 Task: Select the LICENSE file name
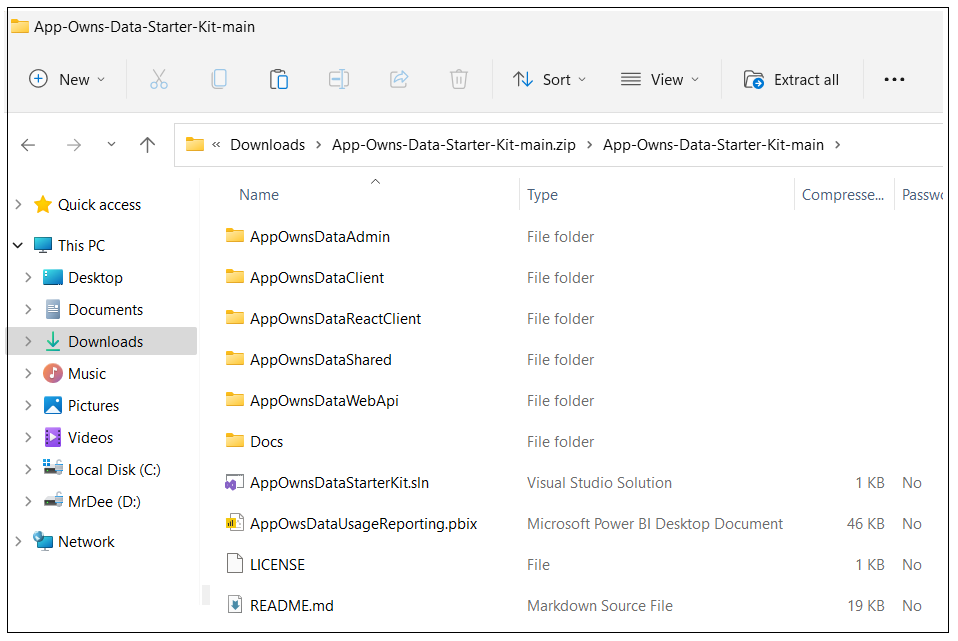coord(277,565)
